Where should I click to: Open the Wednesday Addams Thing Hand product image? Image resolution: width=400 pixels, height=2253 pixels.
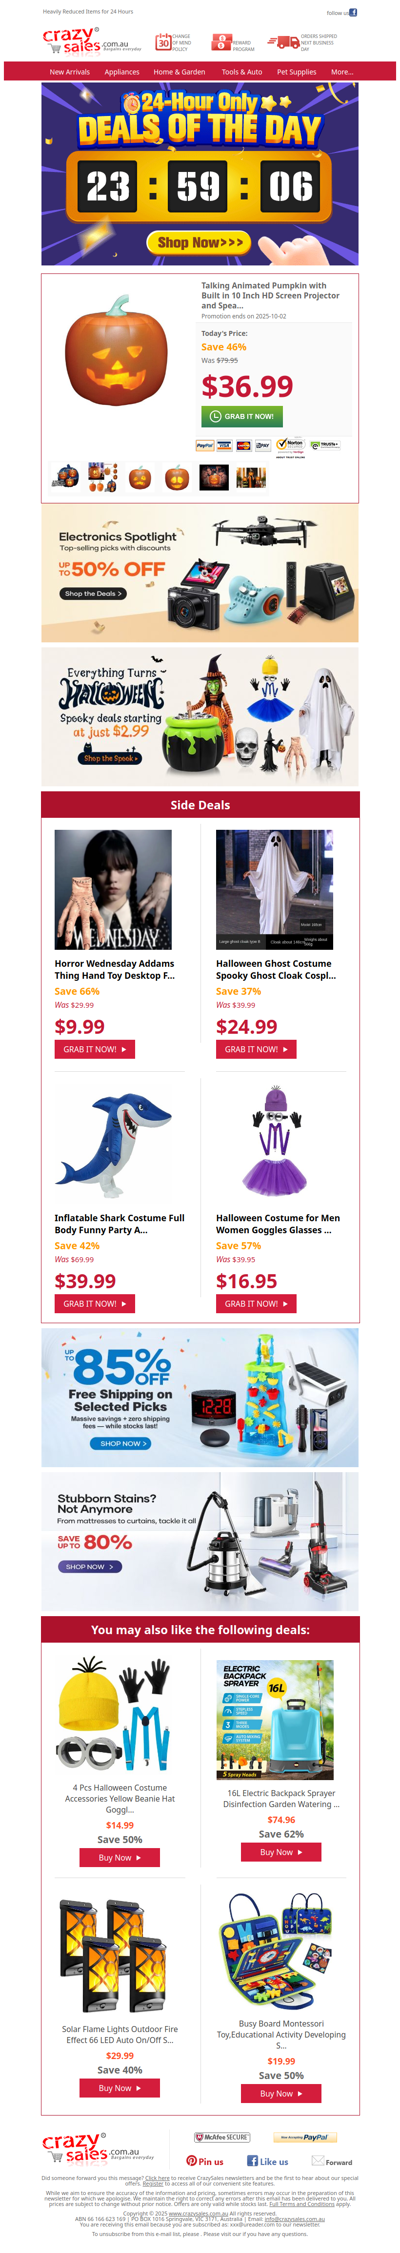tap(113, 889)
